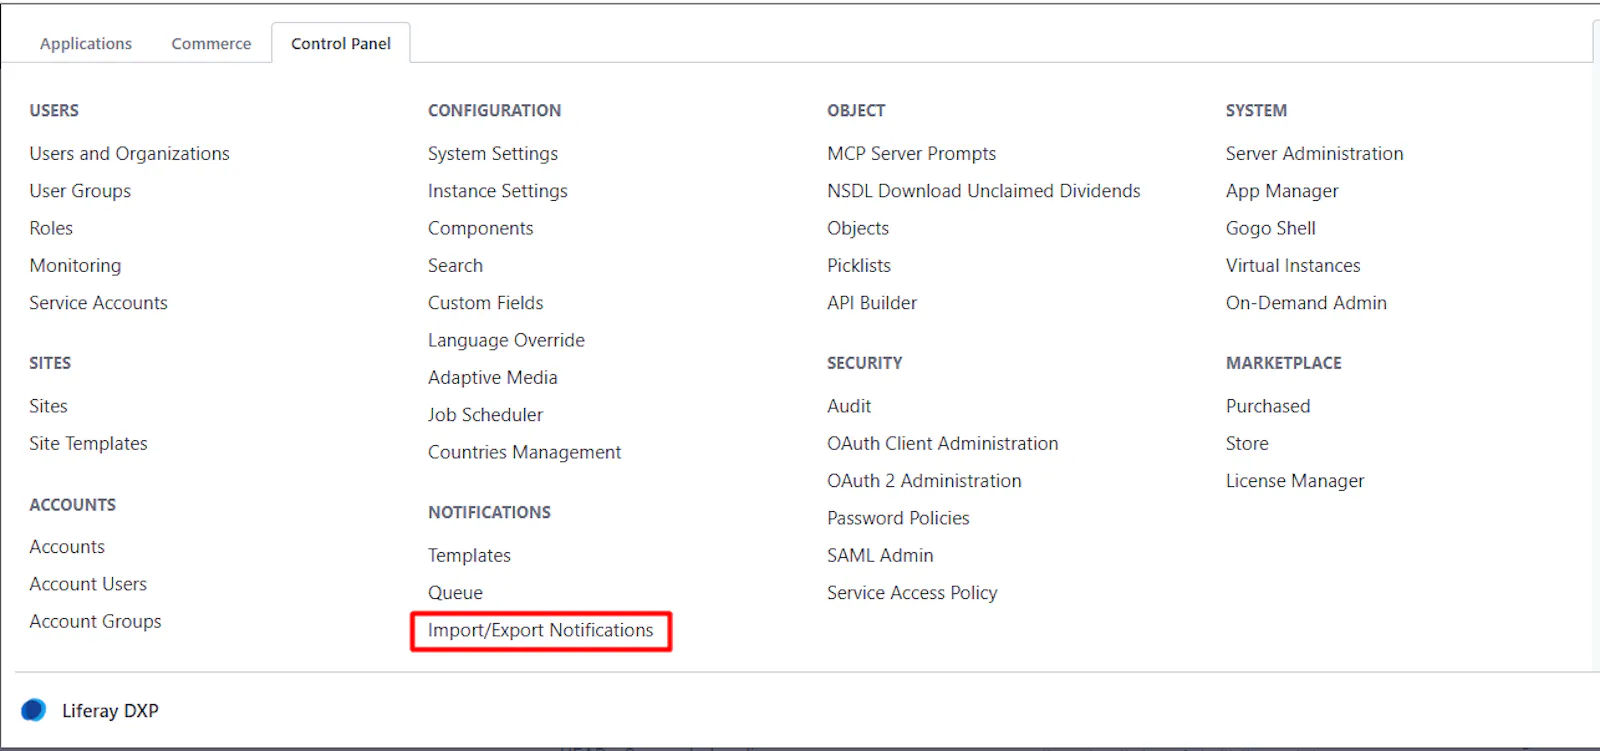1600x751 pixels.
Task: Open the Marketplace Store
Action: click(x=1247, y=444)
